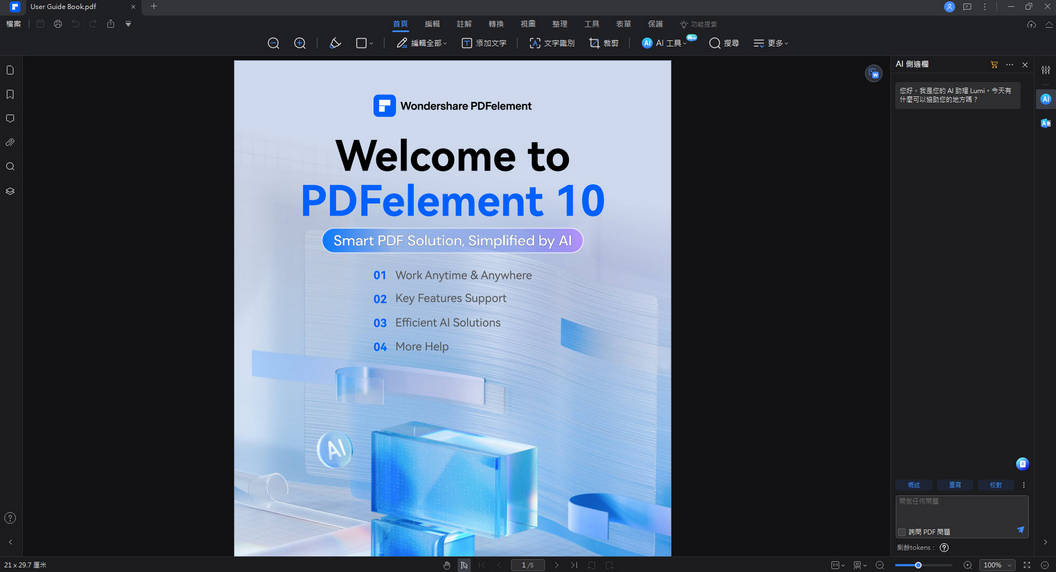1056x572 pixels.
Task: Open the bookmarks panel in left sidebar
Action: [10, 94]
